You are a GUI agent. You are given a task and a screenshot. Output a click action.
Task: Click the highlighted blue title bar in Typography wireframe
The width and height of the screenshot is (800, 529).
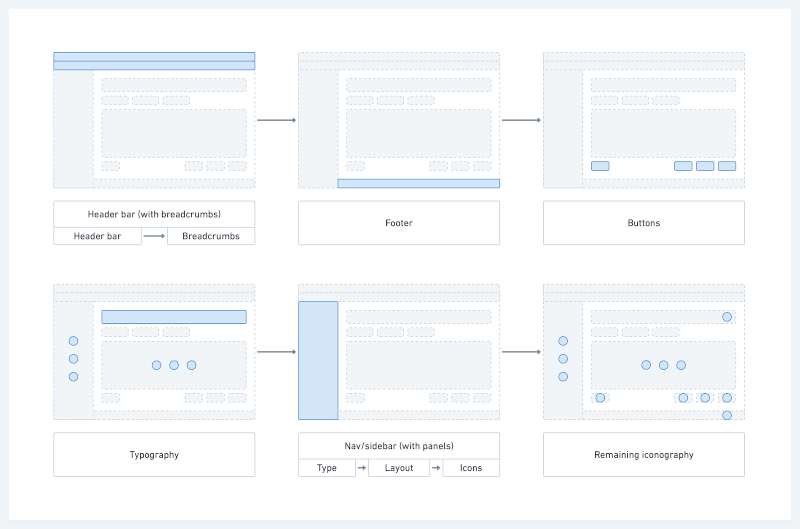click(x=174, y=317)
